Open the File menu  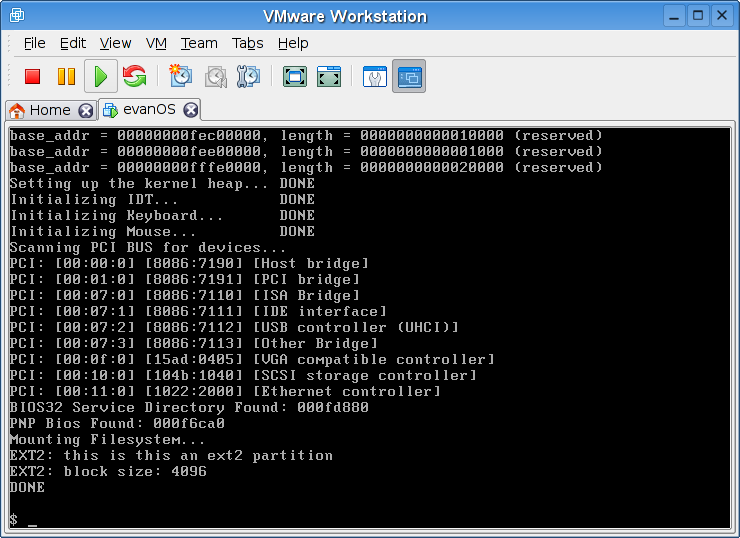[34, 43]
